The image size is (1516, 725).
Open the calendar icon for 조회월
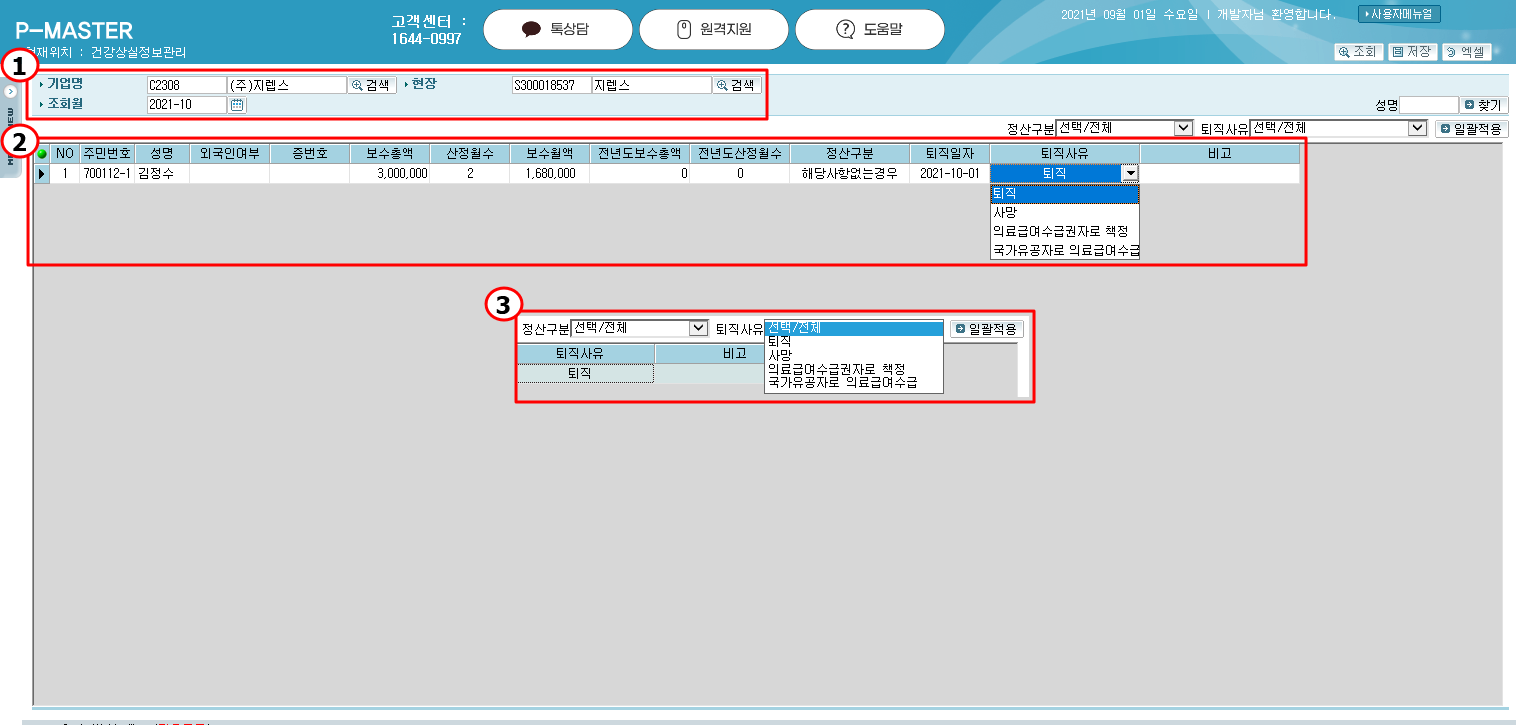(238, 105)
